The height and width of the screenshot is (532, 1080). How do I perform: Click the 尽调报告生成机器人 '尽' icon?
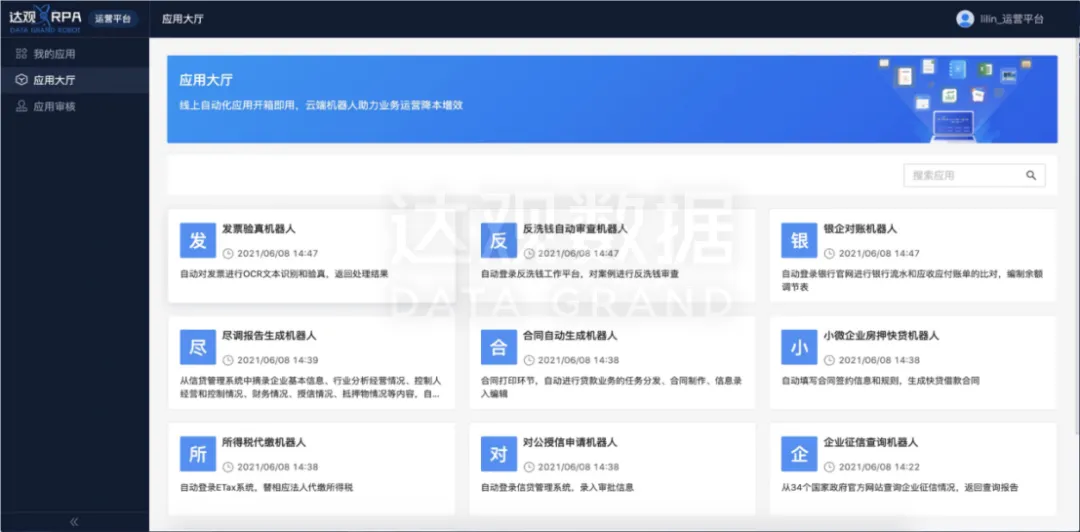click(198, 347)
